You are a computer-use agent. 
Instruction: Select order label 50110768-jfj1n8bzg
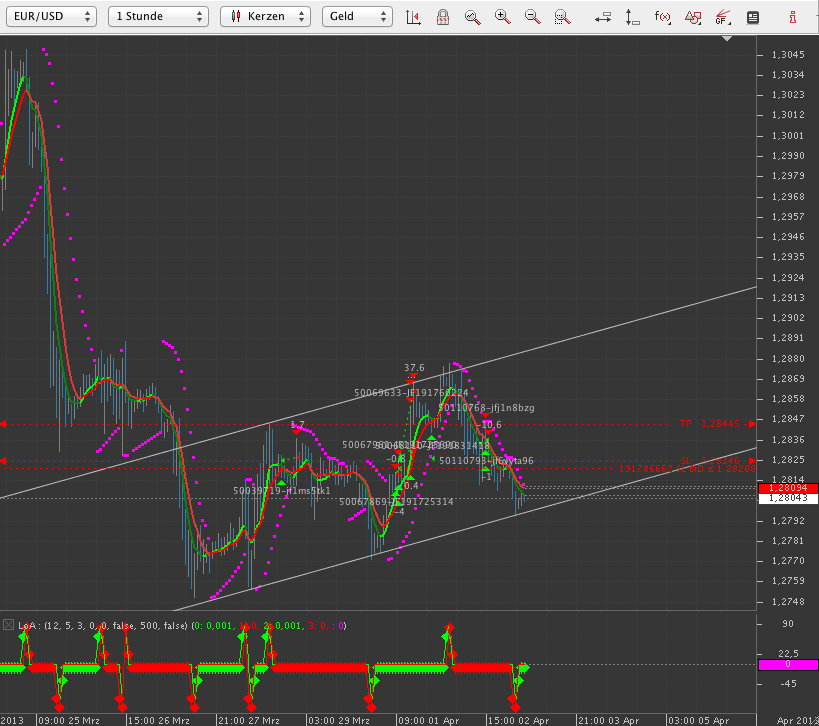[486, 408]
